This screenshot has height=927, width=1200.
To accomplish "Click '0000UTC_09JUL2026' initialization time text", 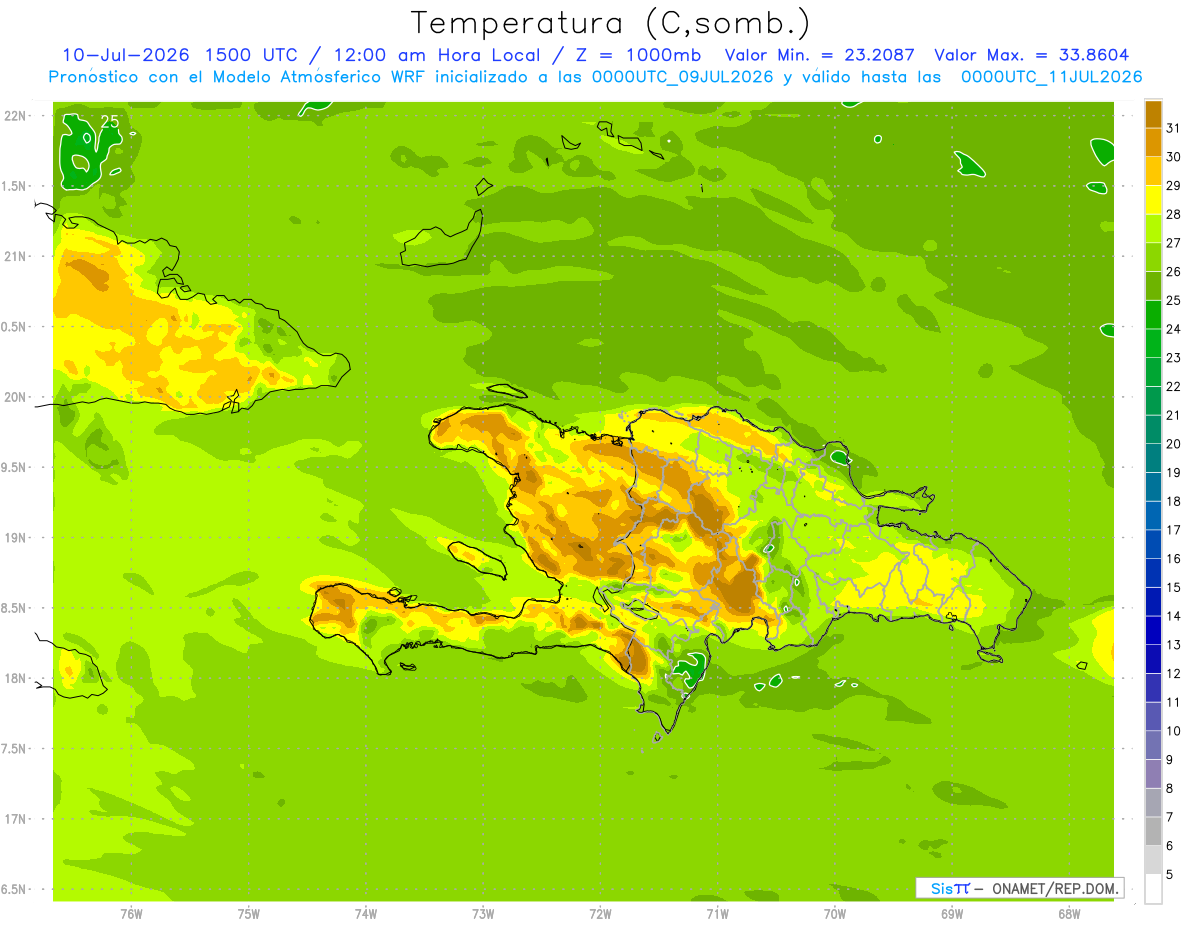I will click(683, 77).
